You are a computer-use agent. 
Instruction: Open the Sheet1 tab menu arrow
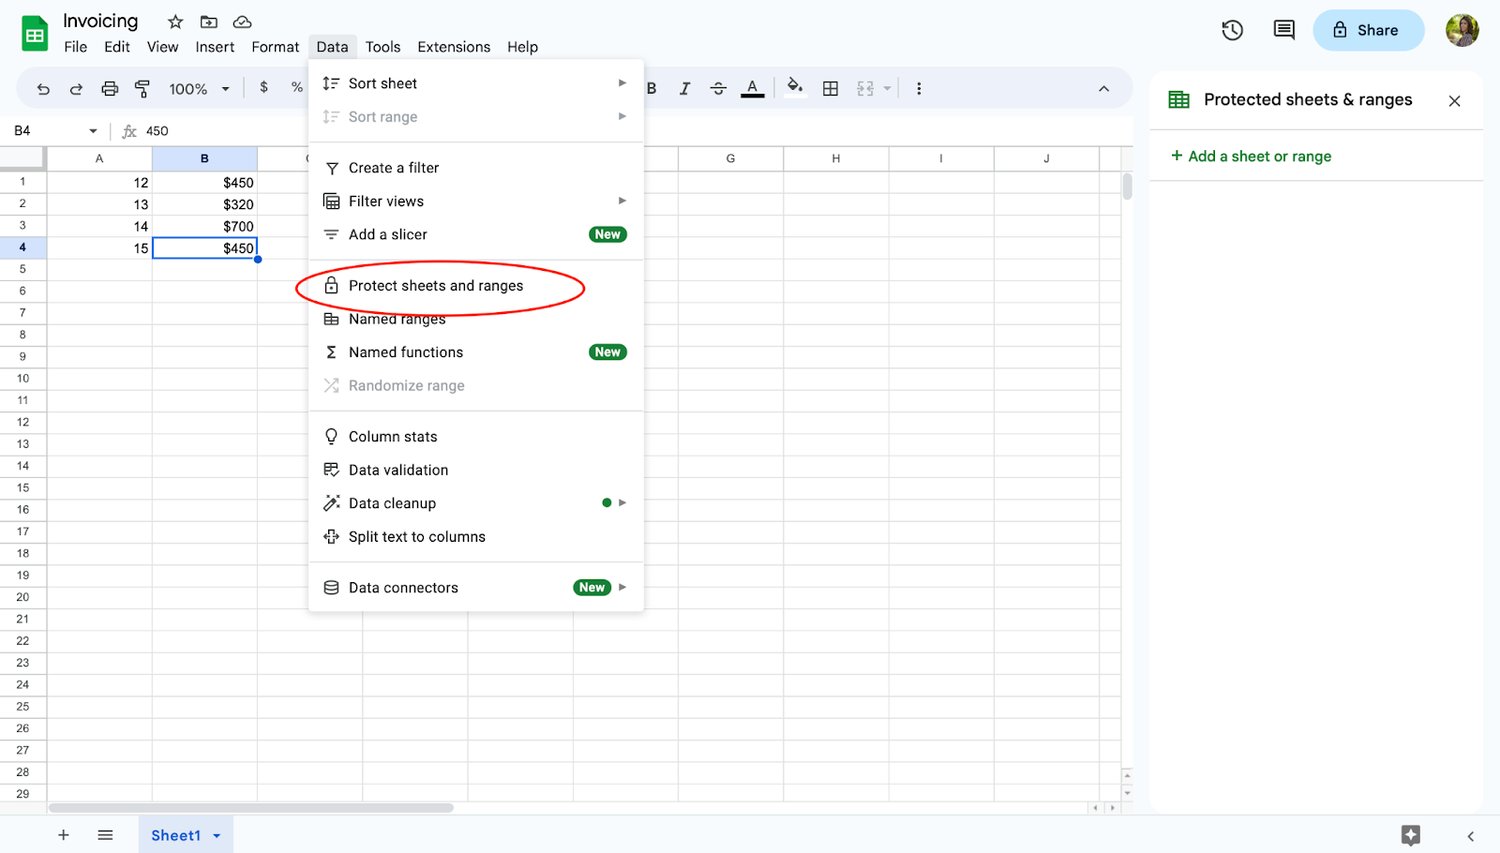pyautogui.click(x=216, y=835)
